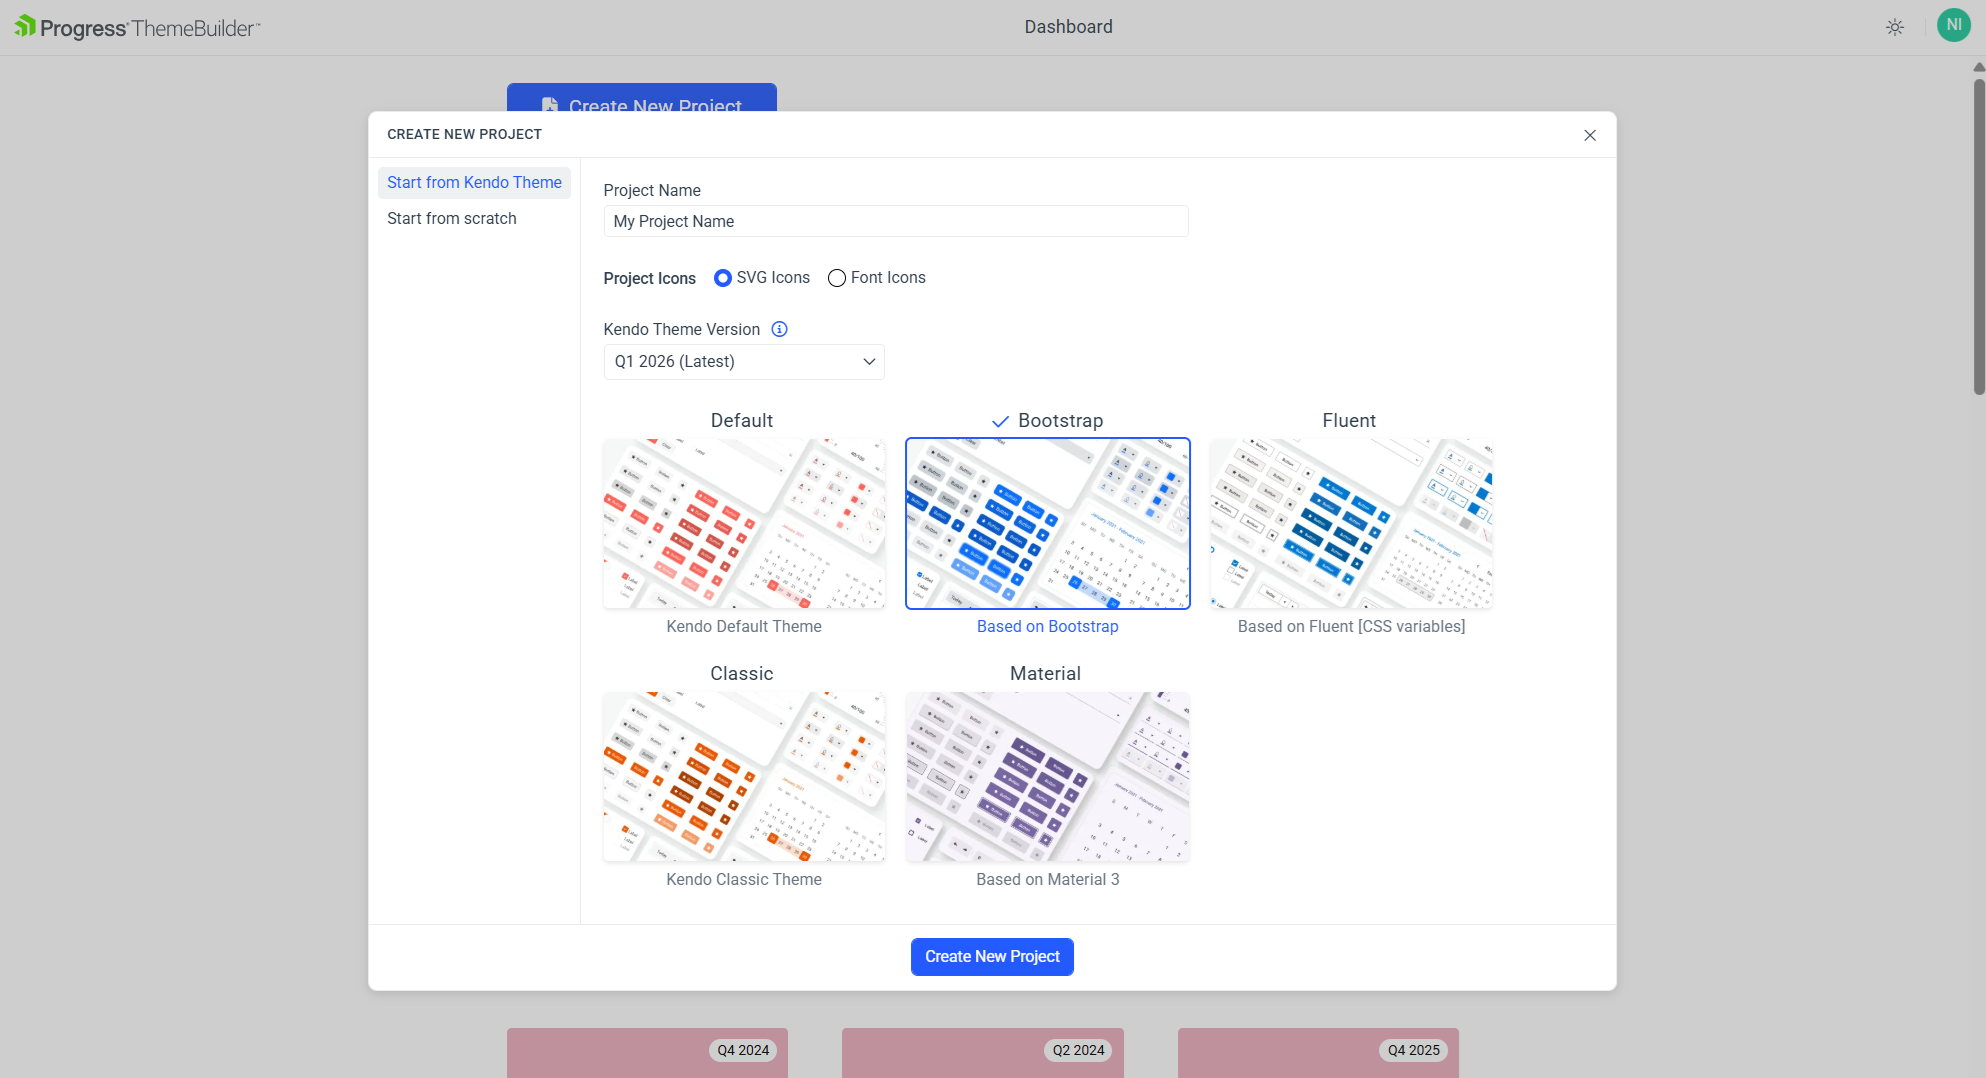Click the Kendo Theme Version info icon
This screenshot has width=1986, height=1078.
click(779, 329)
